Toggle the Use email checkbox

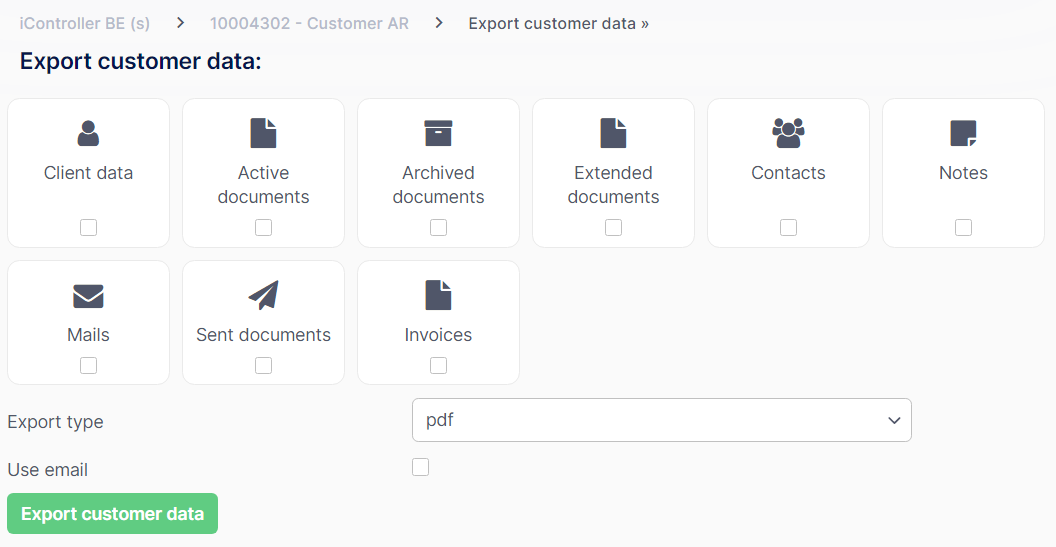[x=420, y=468]
